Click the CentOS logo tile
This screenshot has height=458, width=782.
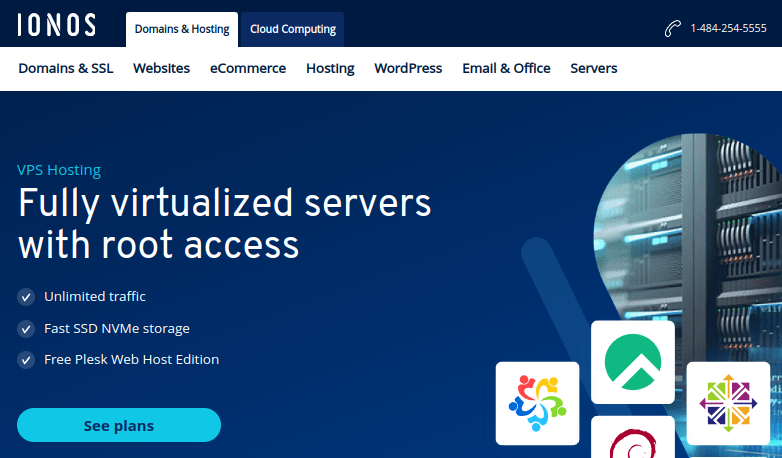728,403
